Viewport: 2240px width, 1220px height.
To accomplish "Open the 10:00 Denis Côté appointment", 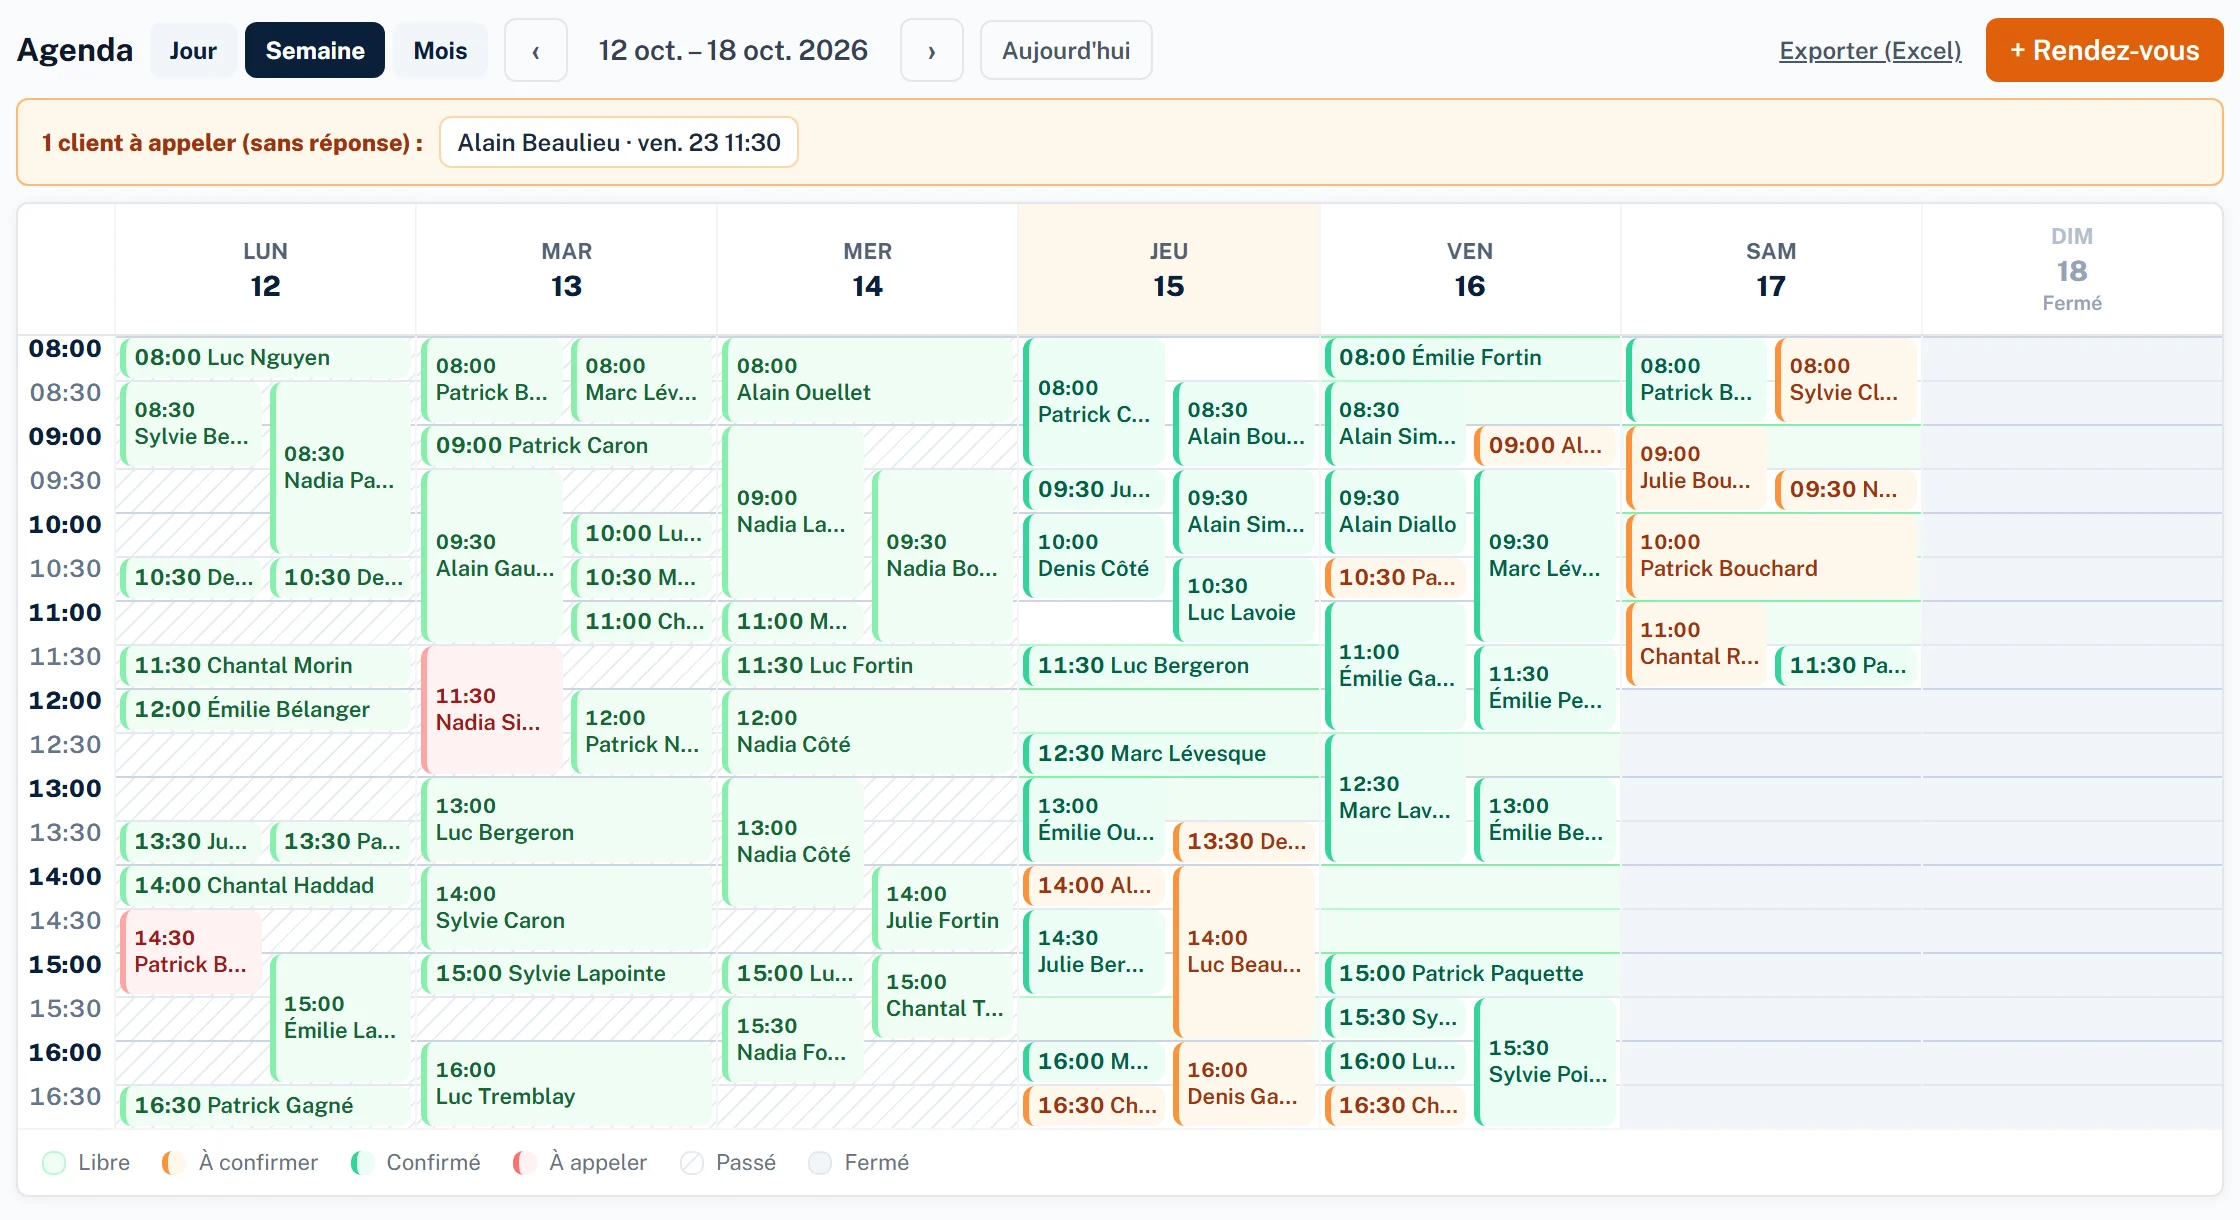I will (1094, 556).
